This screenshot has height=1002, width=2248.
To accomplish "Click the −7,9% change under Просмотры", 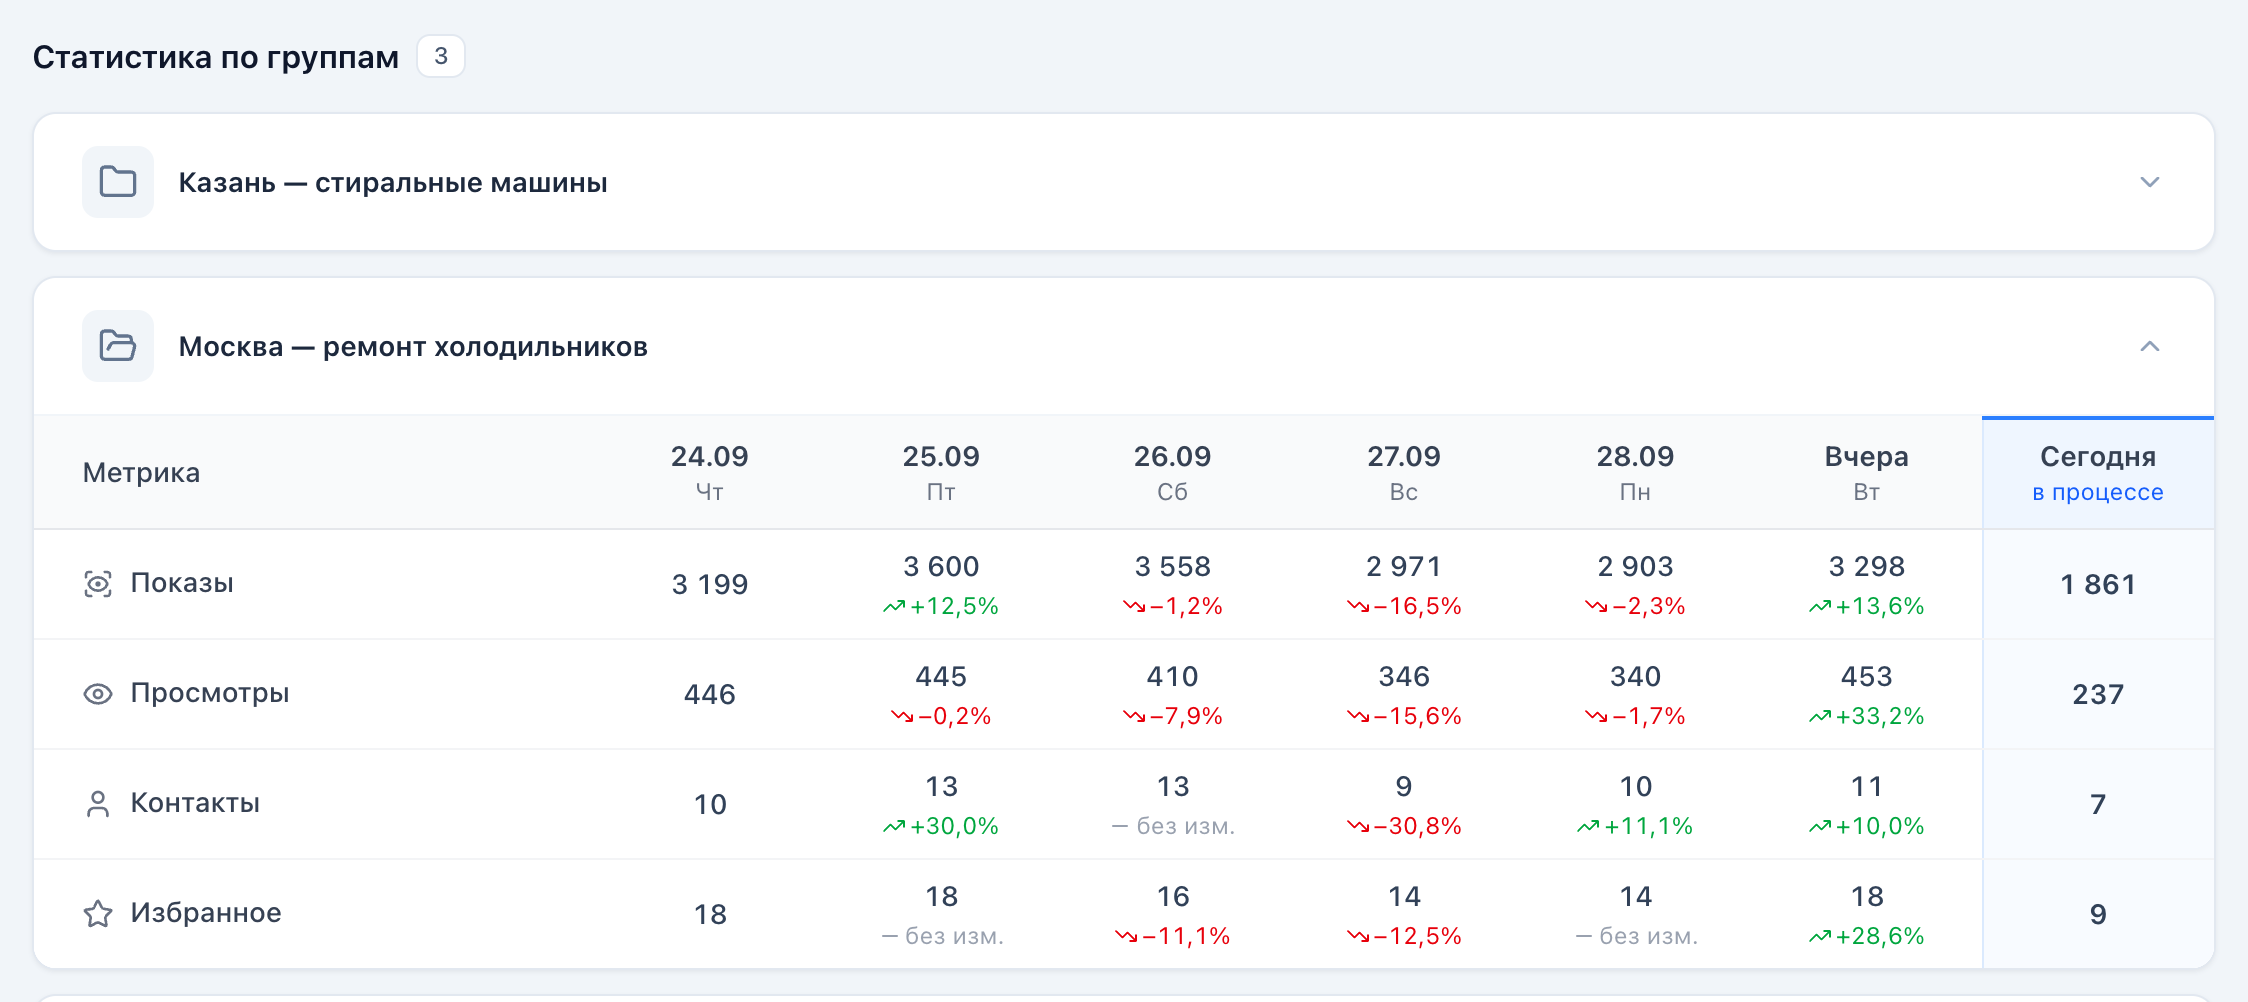I will (1172, 716).
